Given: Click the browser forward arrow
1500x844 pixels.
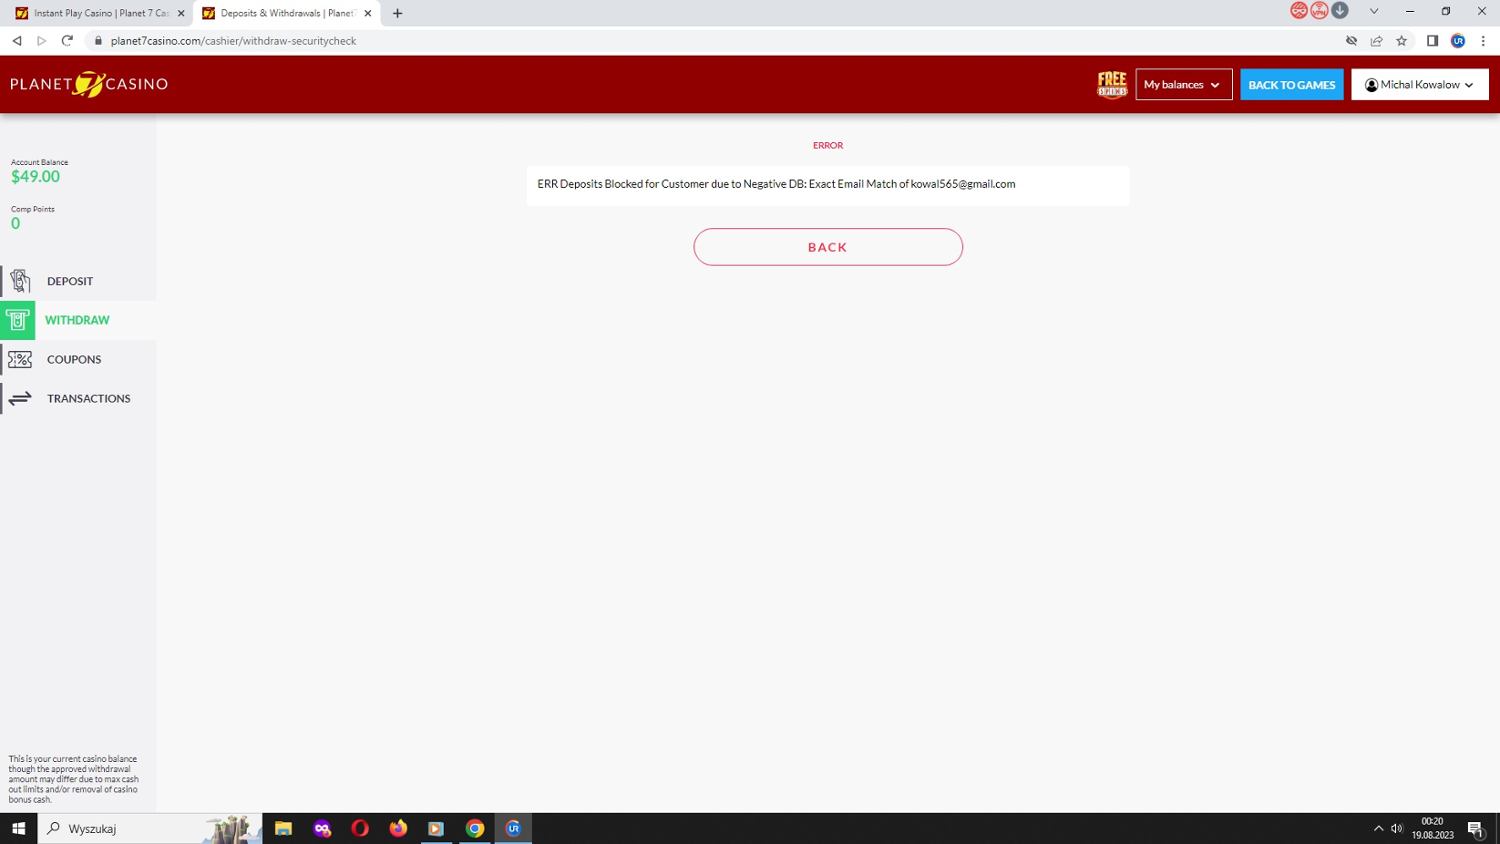Looking at the screenshot, I should tap(41, 41).
